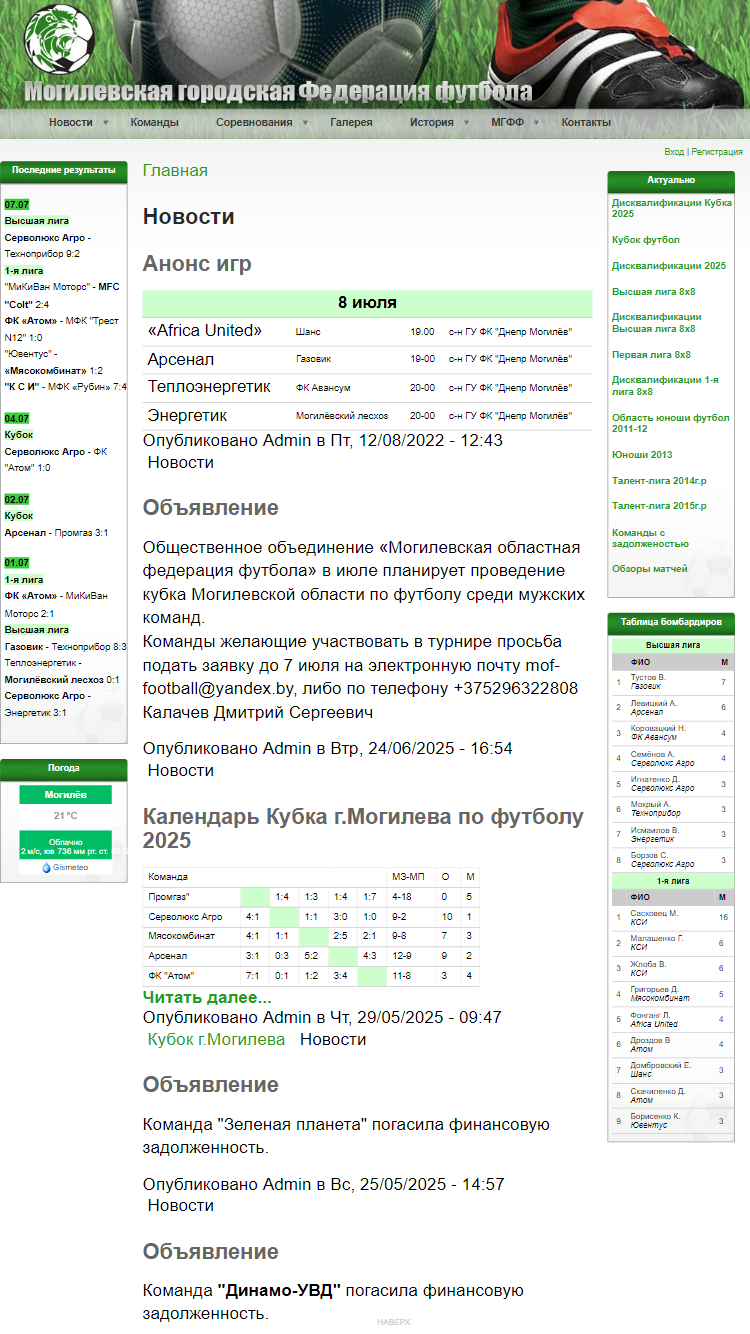Viewport: 750px width, 1334px height.
Task: Go to Главная breadcrumb link
Action: 175,170
